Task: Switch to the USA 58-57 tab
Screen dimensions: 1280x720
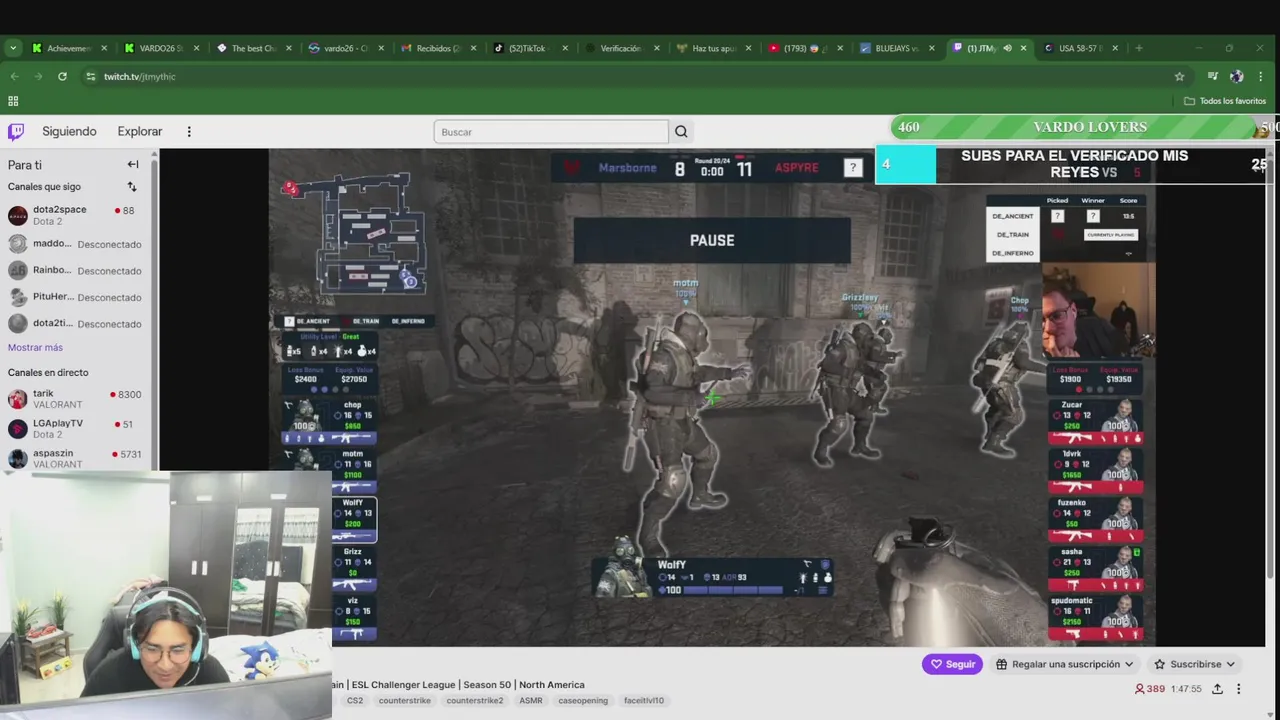Action: (x=1080, y=48)
